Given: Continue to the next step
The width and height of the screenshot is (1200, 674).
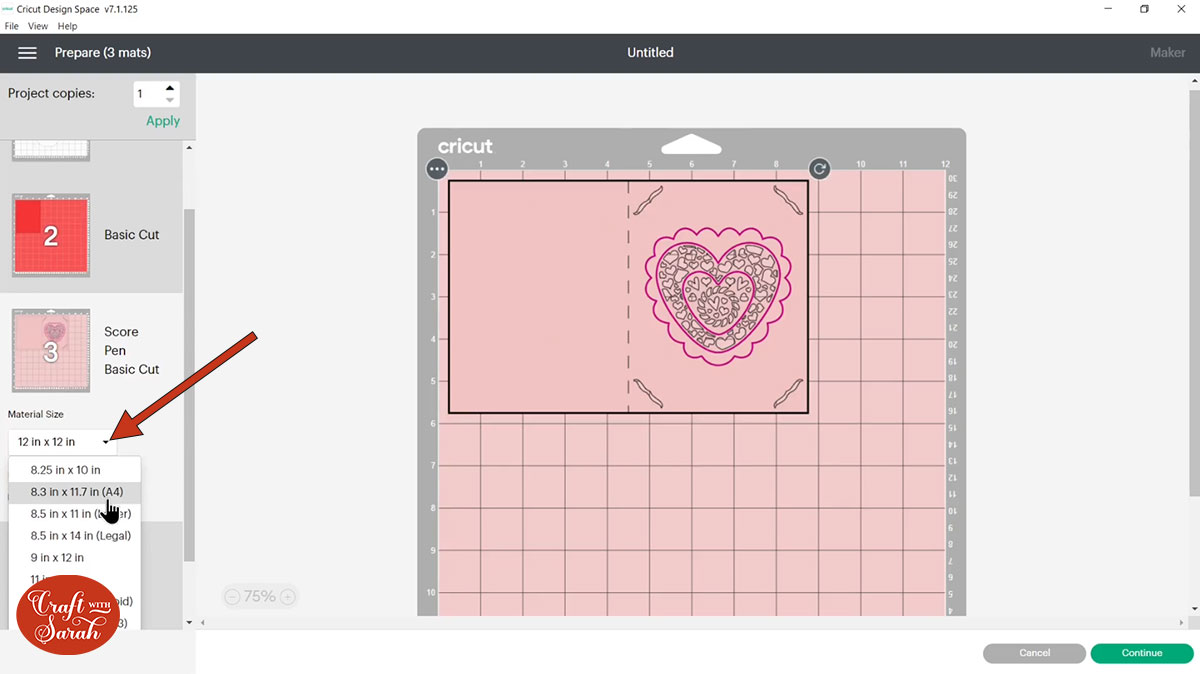Looking at the screenshot, I should click(1142, 653).
